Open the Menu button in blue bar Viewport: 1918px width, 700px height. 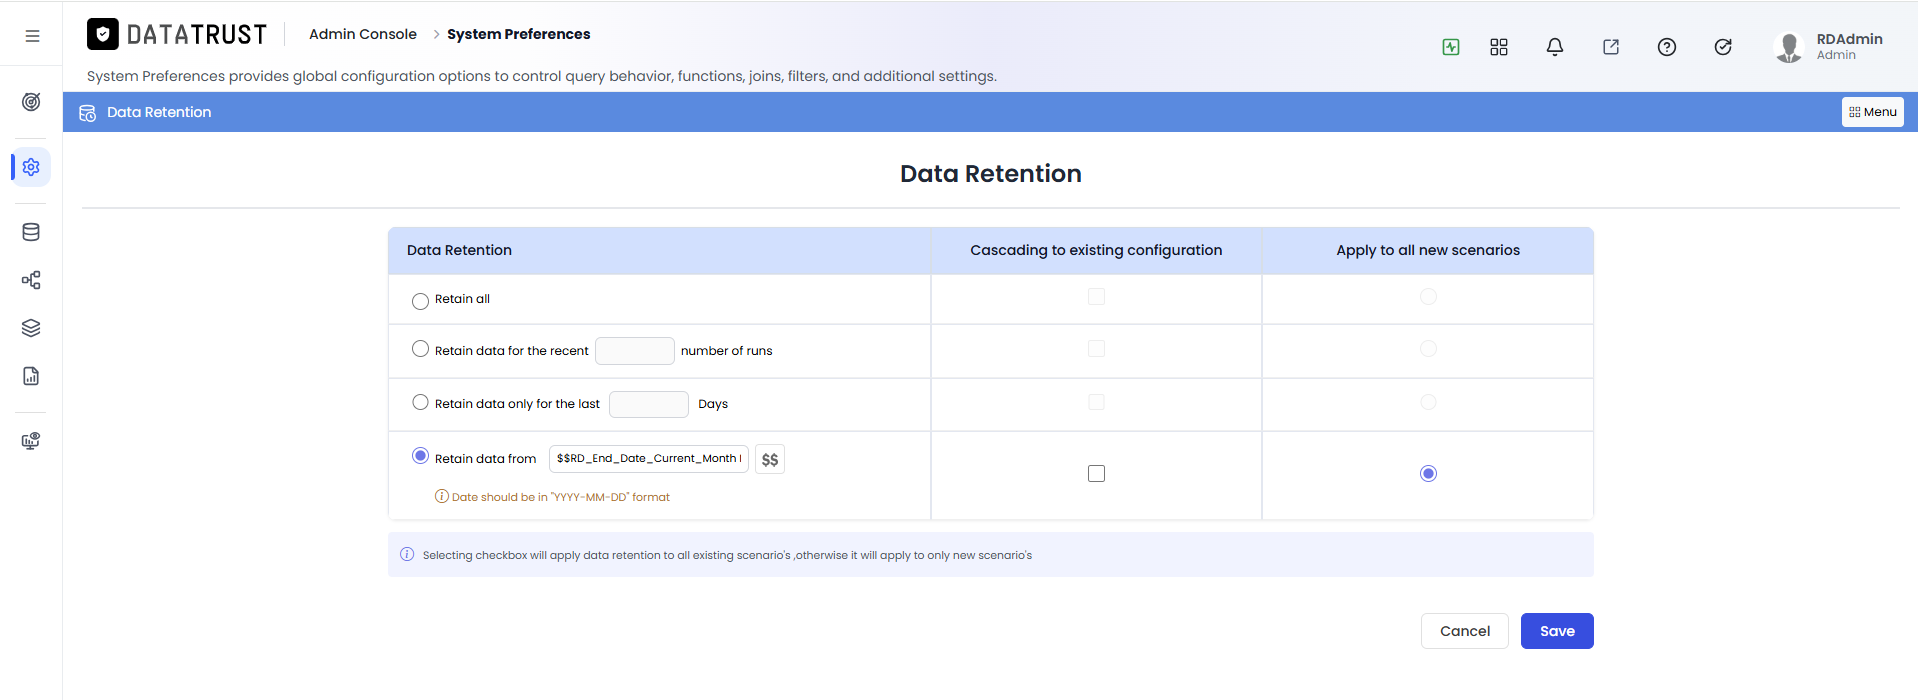pos(1872,112)
